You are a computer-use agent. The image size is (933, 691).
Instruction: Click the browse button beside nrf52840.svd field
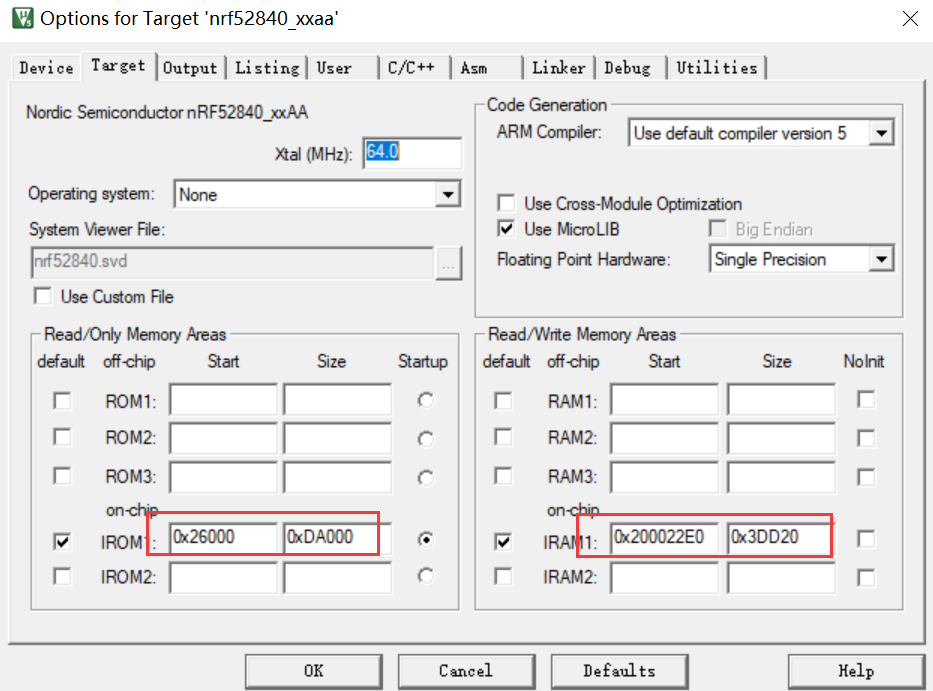click(x=448, y=263)
